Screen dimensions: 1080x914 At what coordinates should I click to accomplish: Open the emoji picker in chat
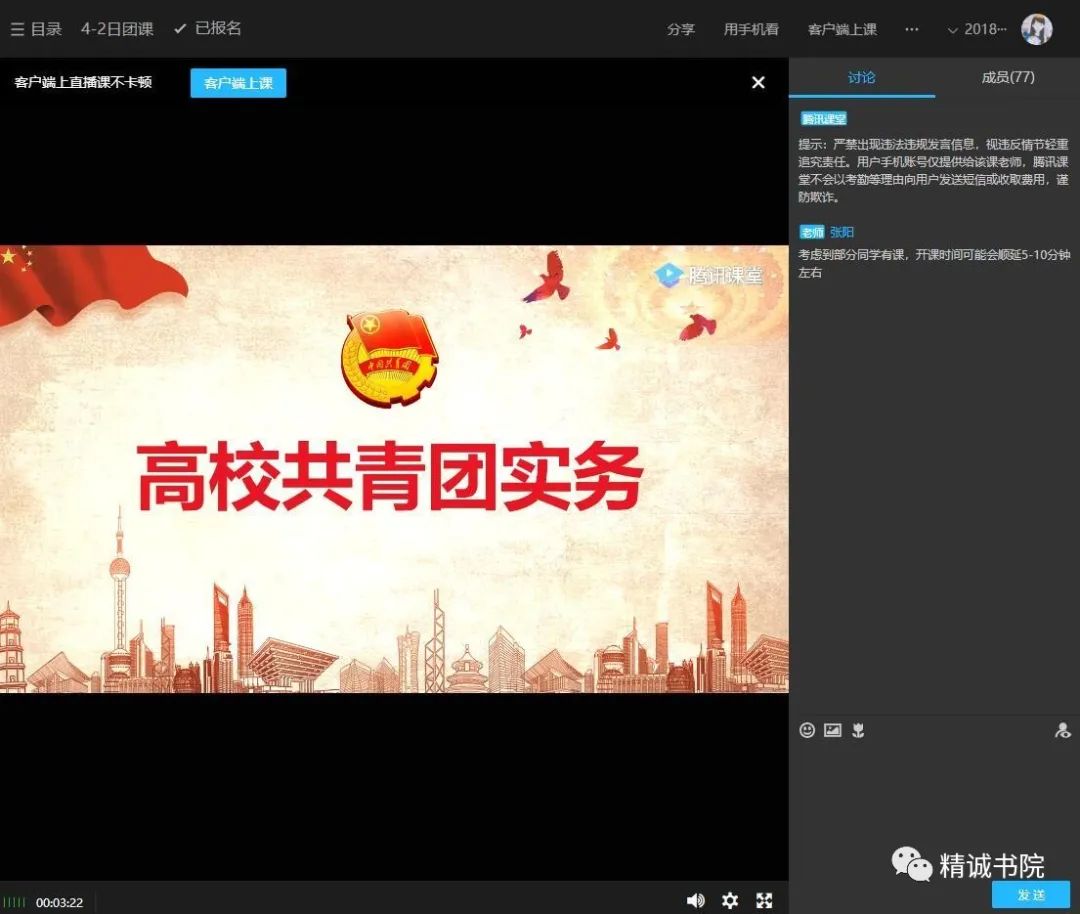pos(807,731)
